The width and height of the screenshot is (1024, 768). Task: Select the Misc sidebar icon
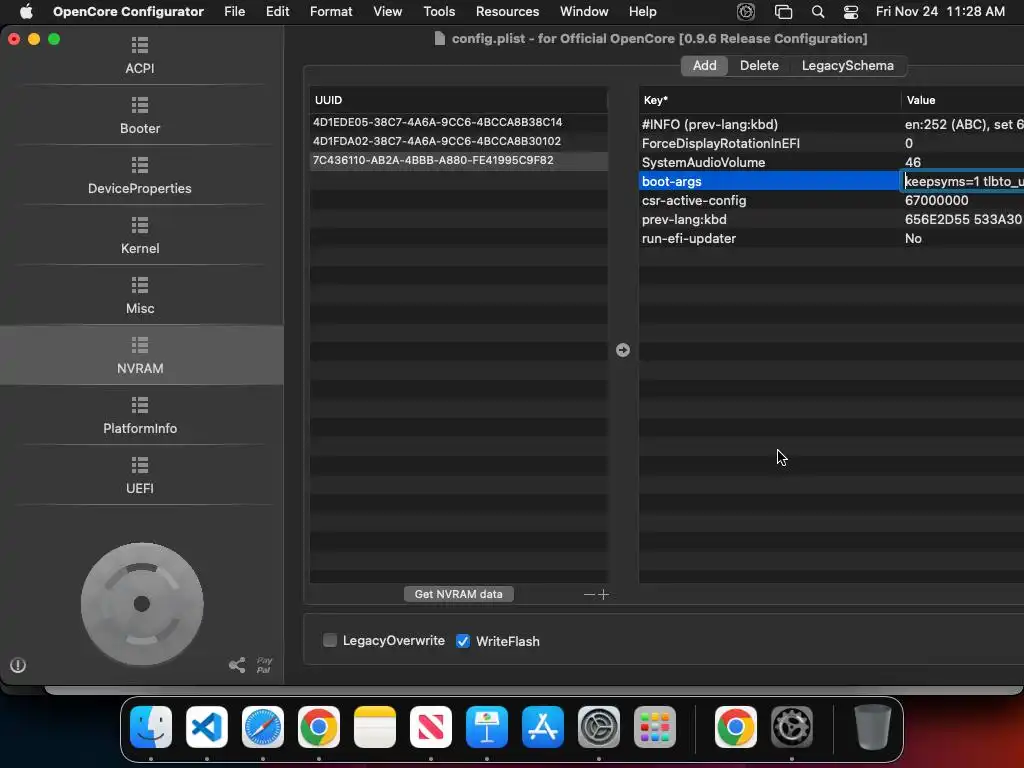coord(140,285)
